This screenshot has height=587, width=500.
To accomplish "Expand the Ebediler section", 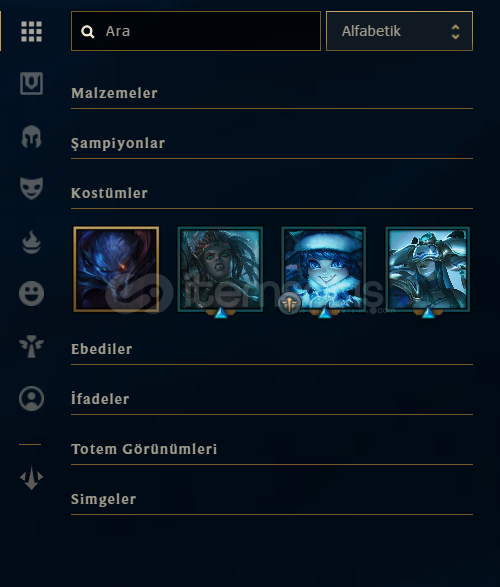I will pos(272,349).
